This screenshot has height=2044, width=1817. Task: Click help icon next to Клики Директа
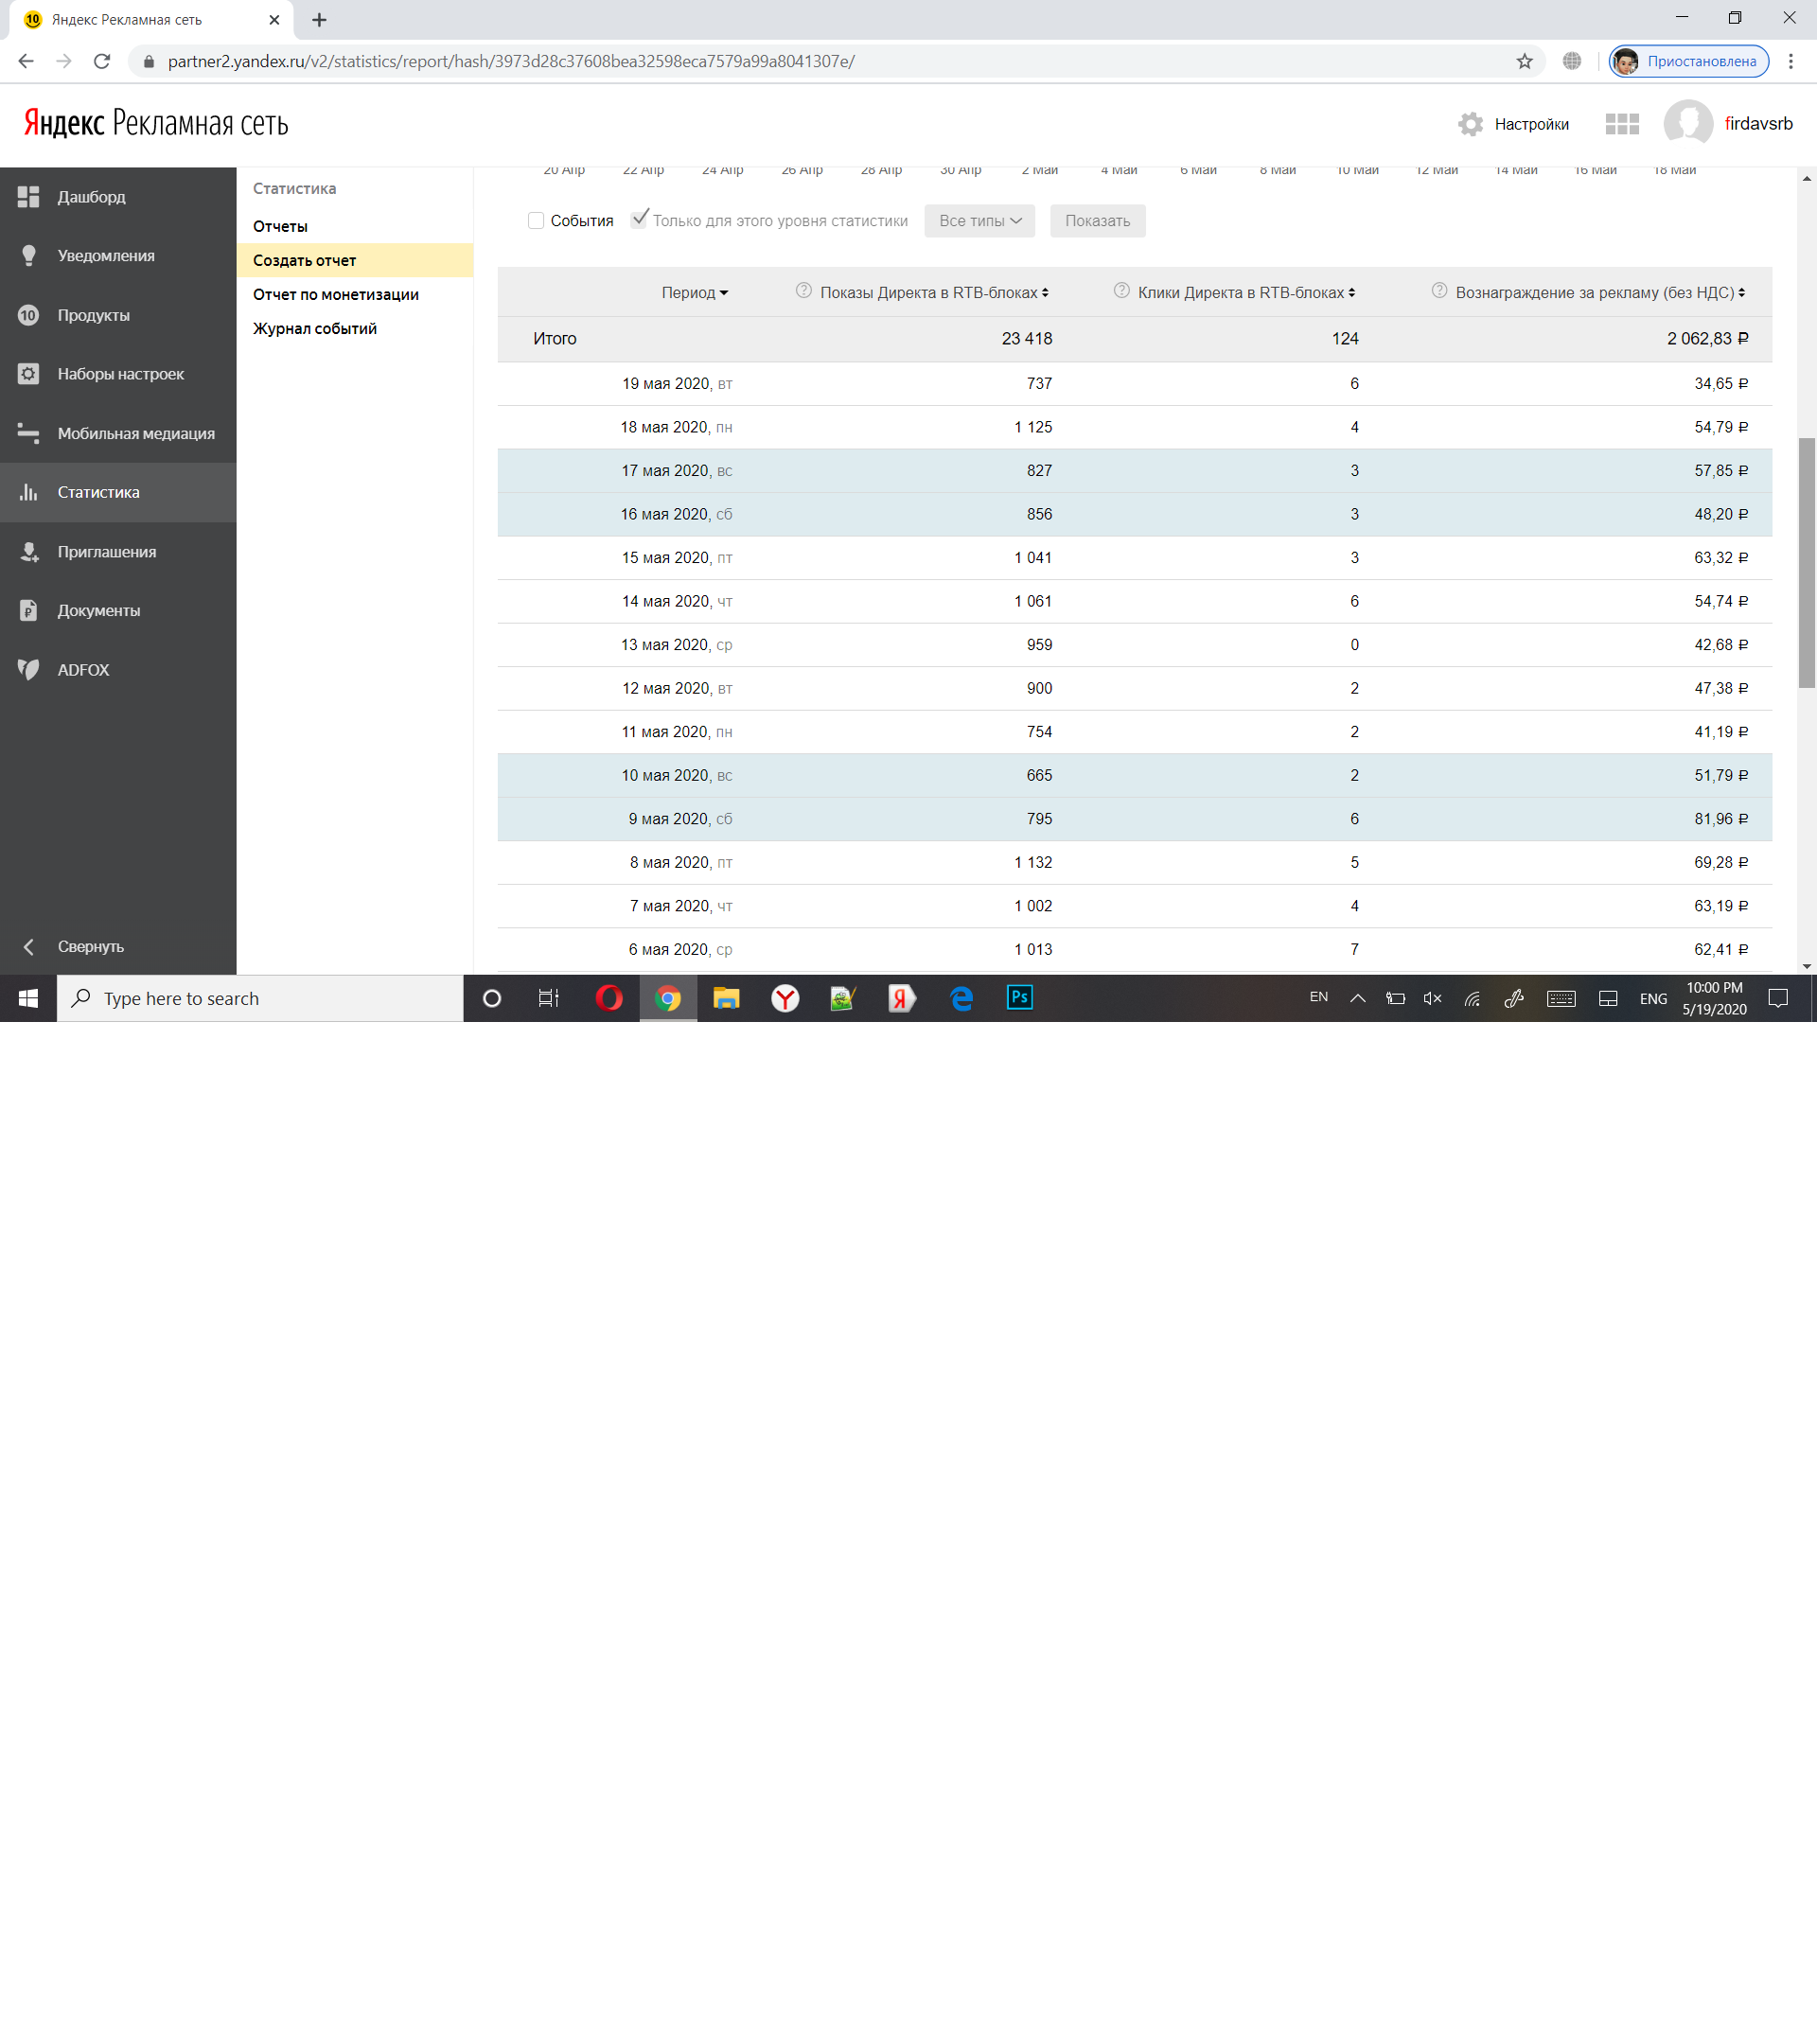[1121, 291]
